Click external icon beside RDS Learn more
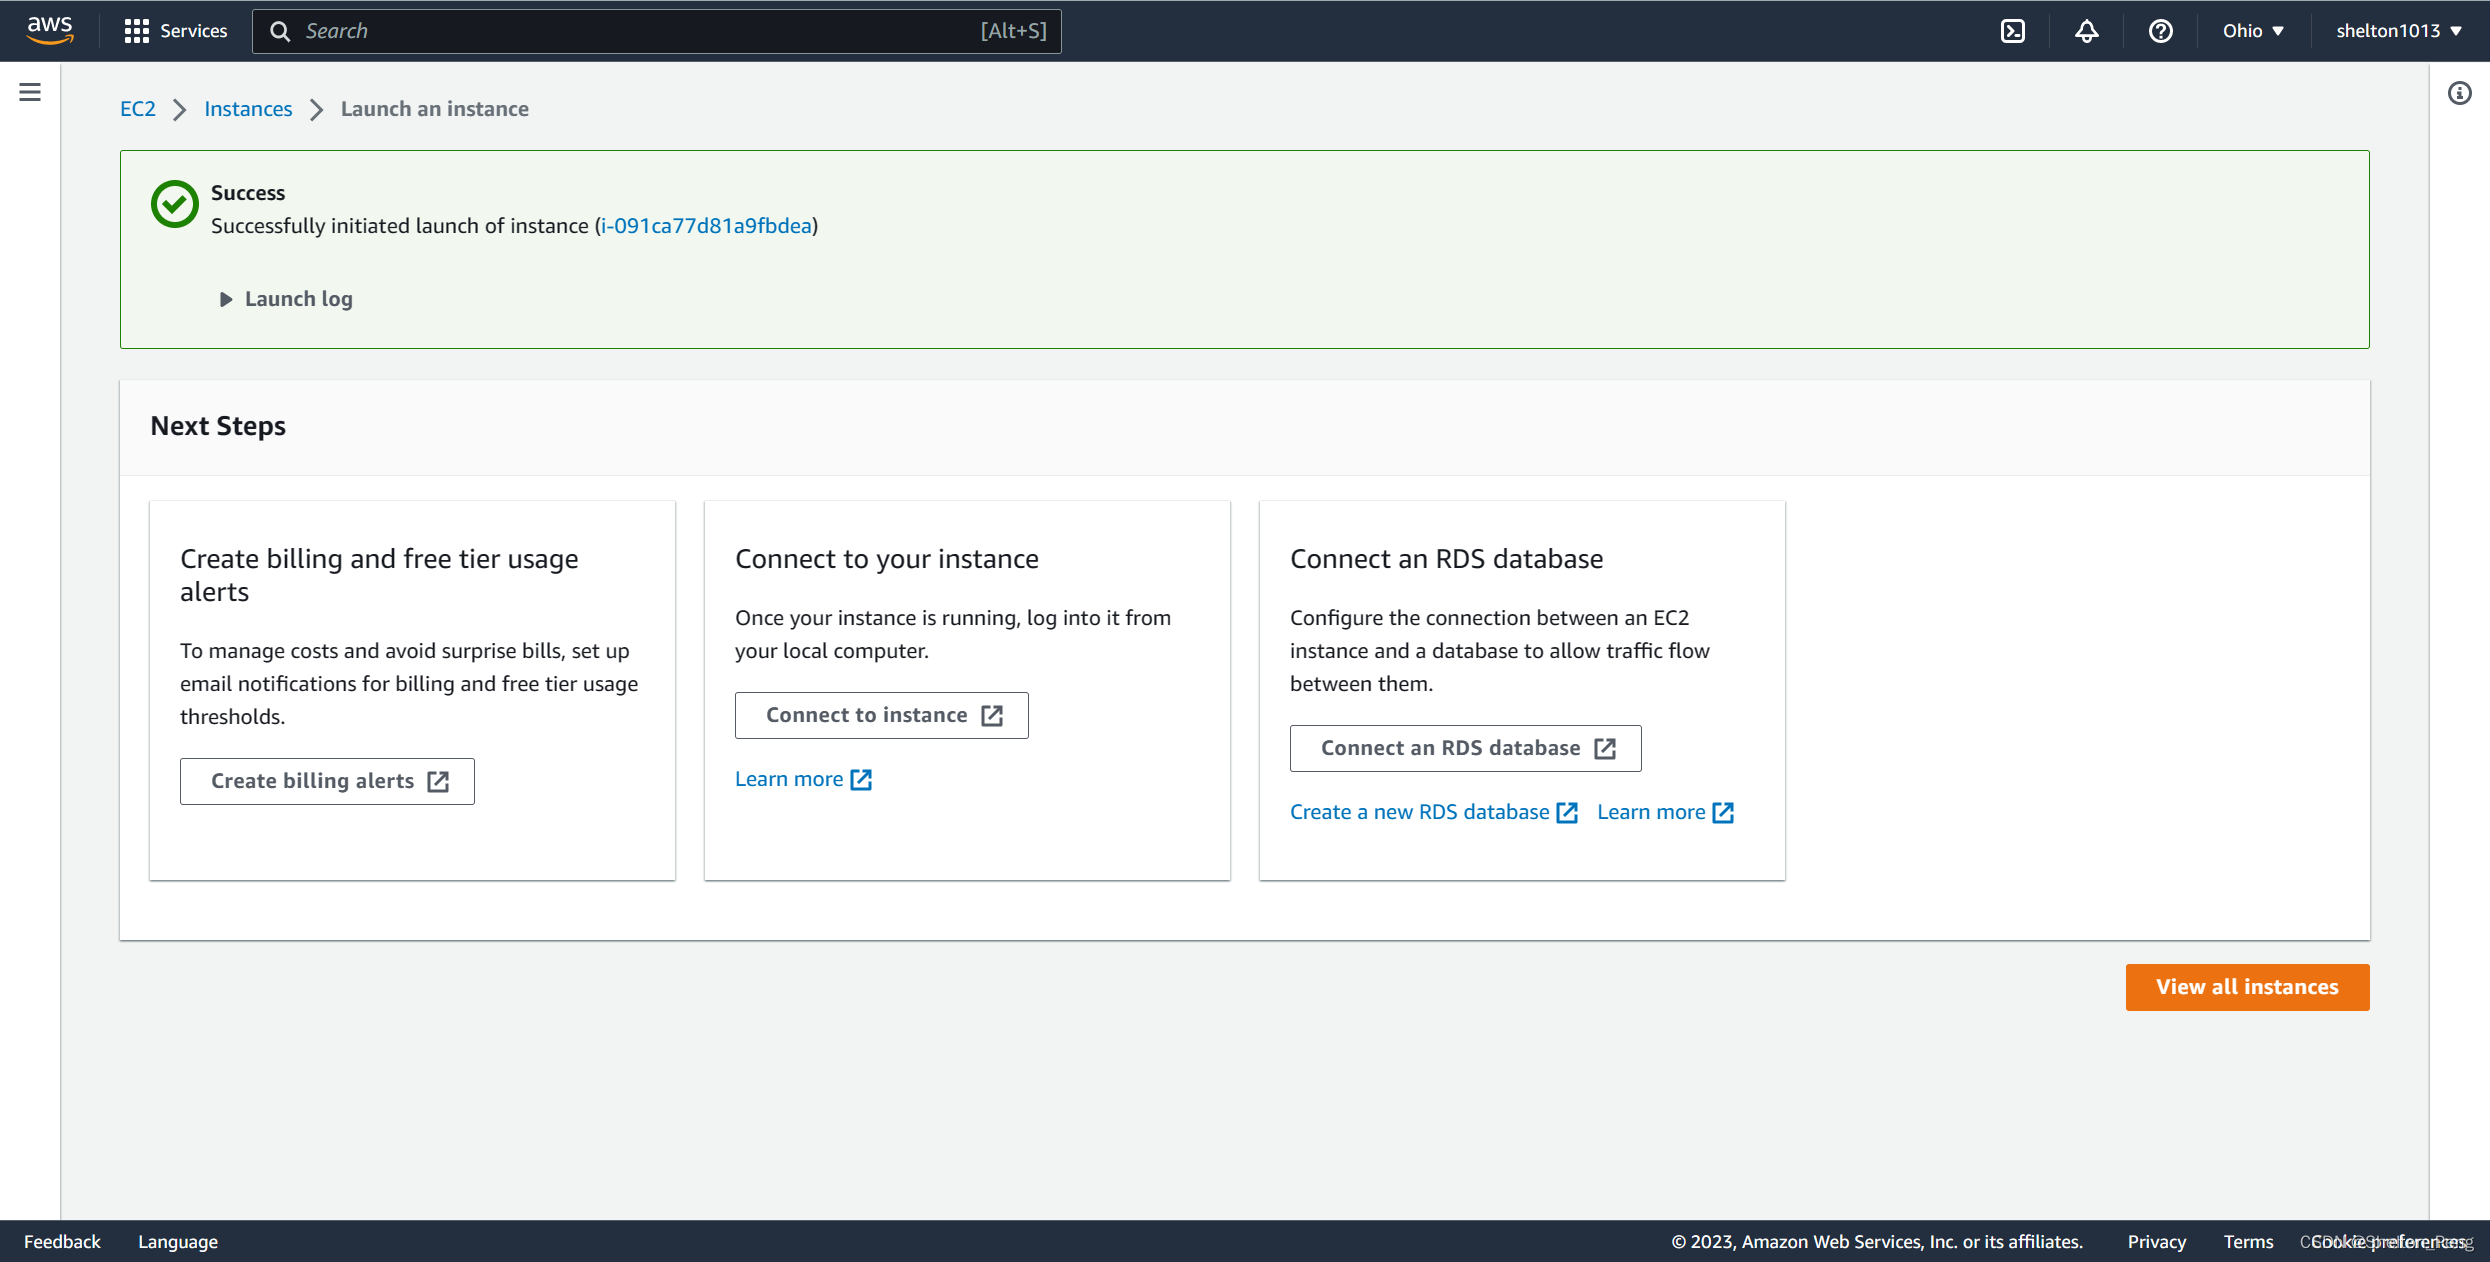The height and width of the screenshot is (1262, 2490). [x=1723, y=812]
